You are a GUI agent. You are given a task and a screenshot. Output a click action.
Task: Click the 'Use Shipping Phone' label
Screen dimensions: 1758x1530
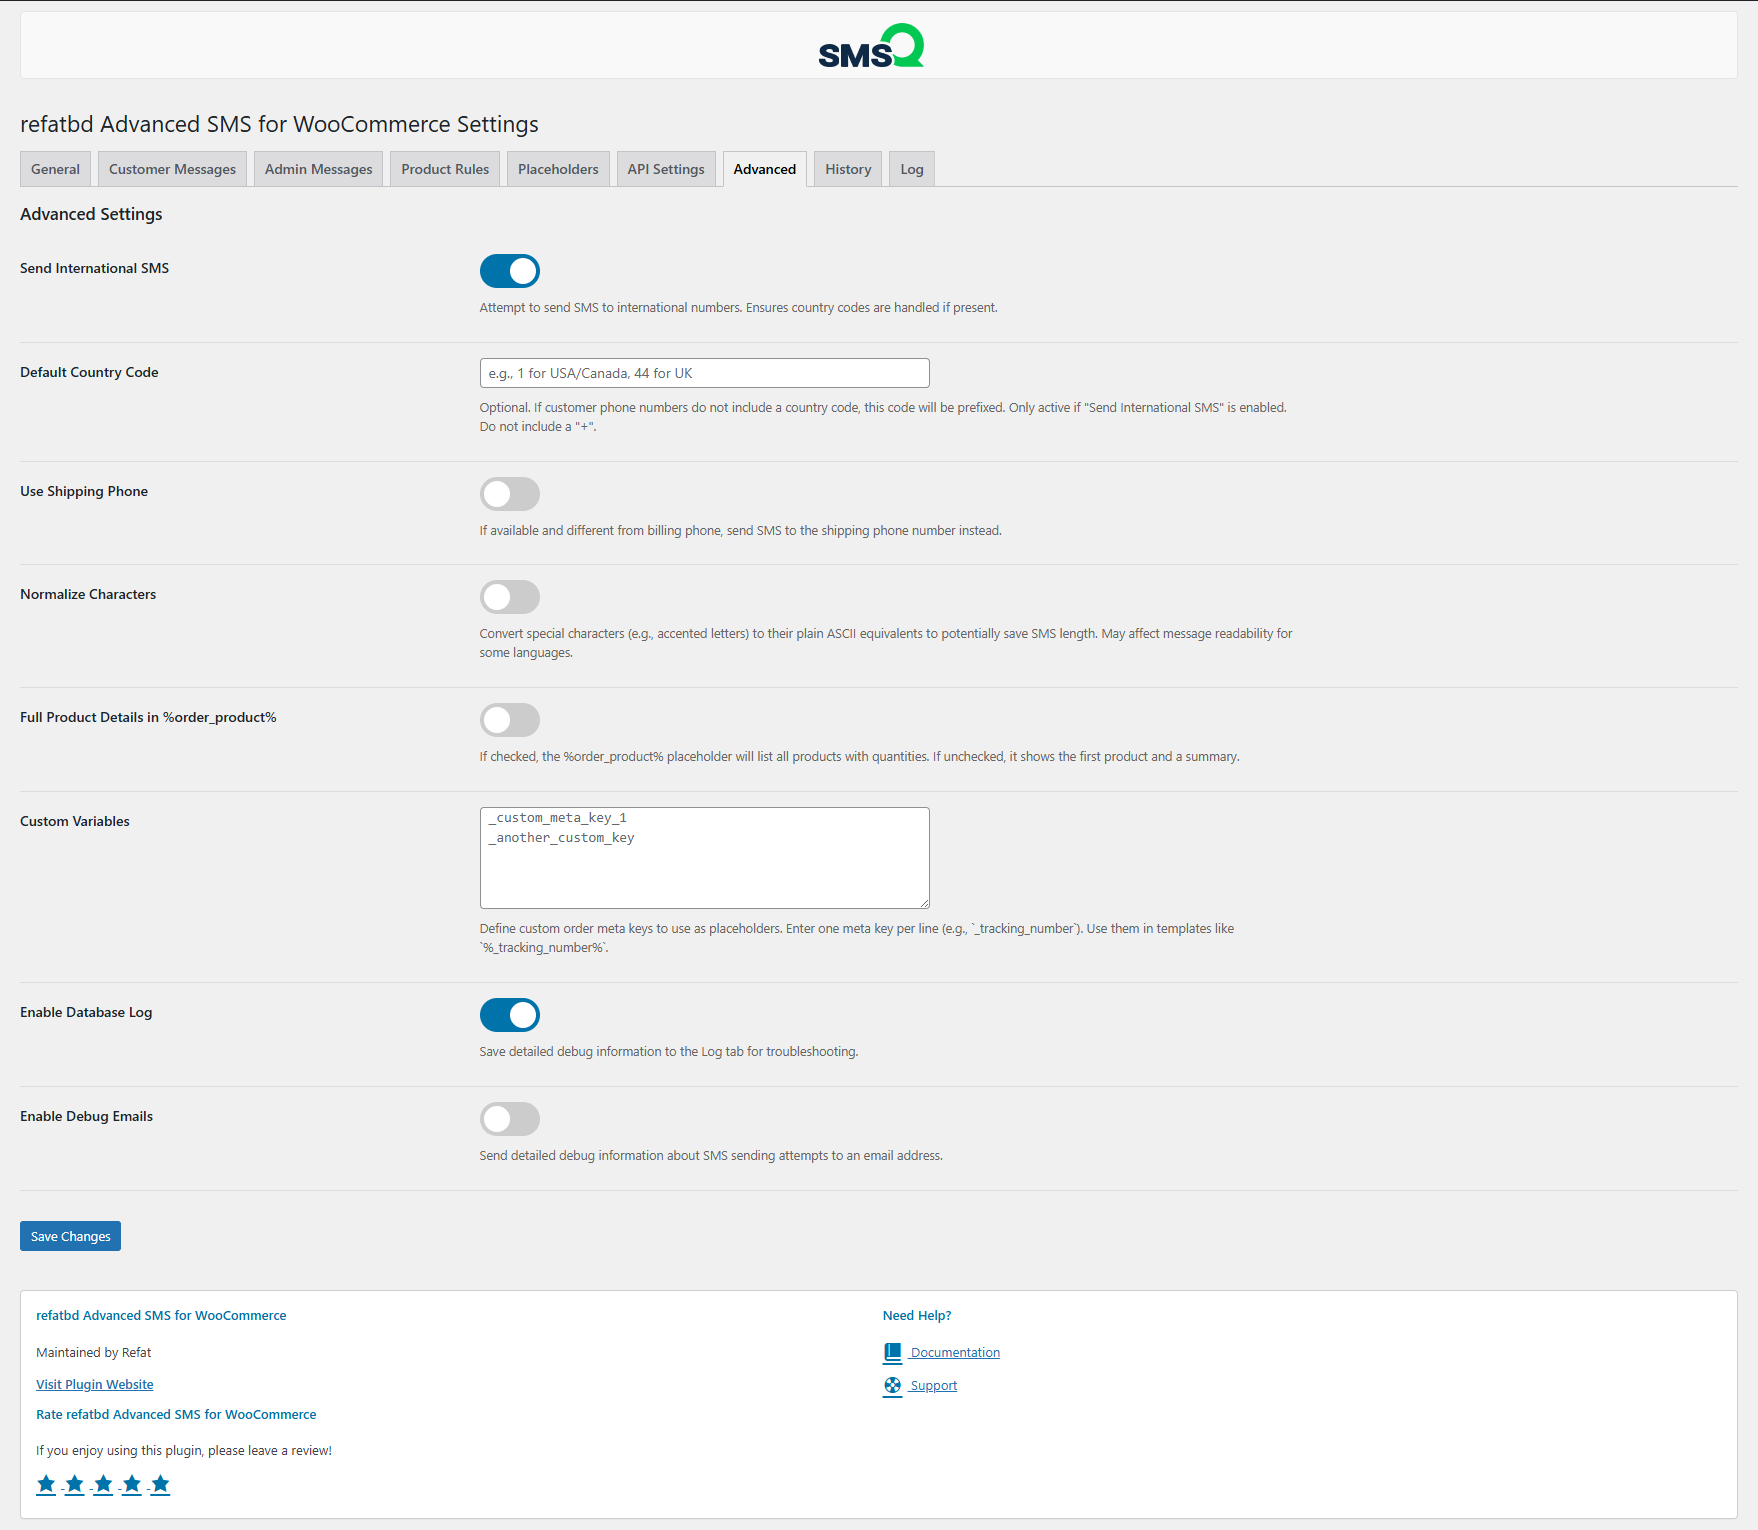(84, 491)
